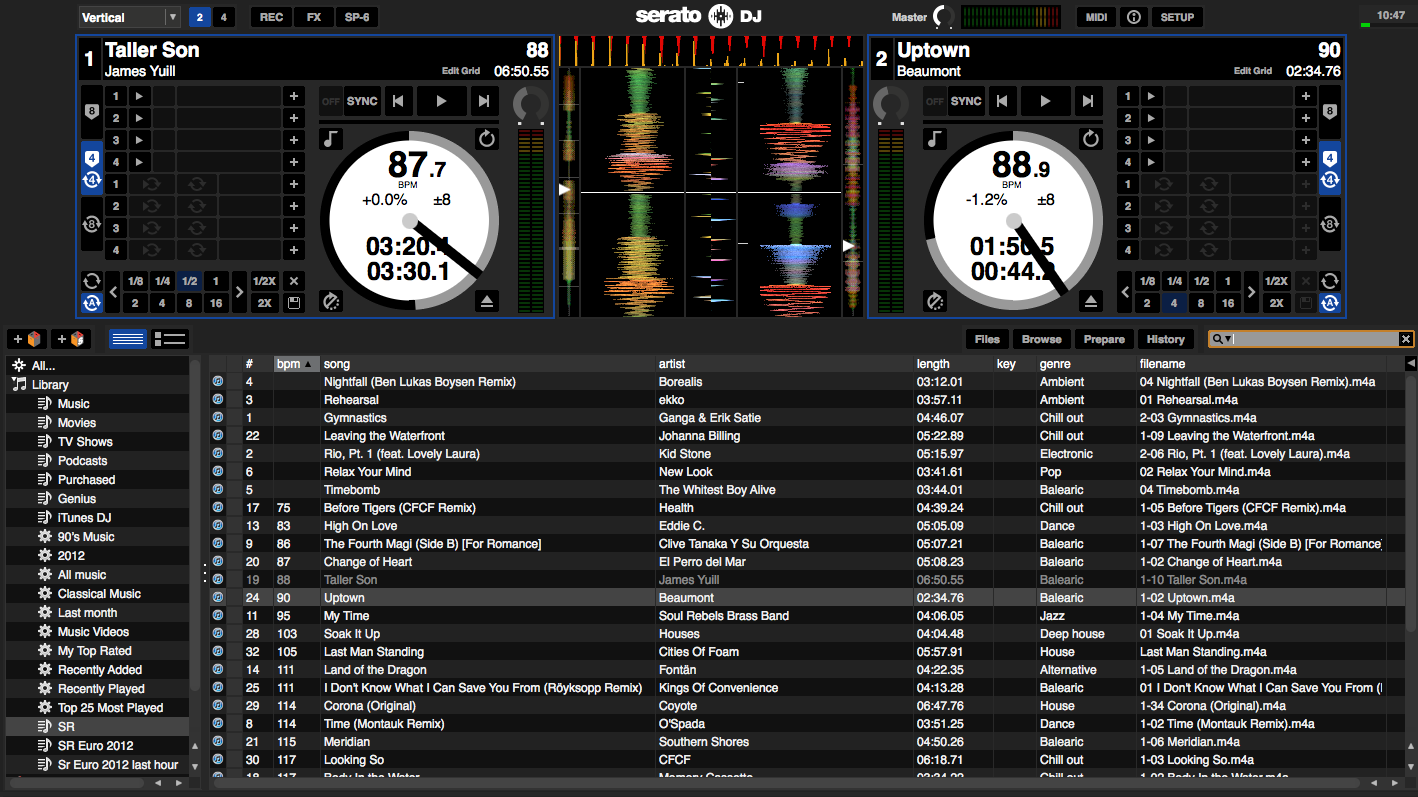Click the info icon in the top bar
Image resolution: width=1418 pixels, height=797 pixels.
[x=1133, y=17]
